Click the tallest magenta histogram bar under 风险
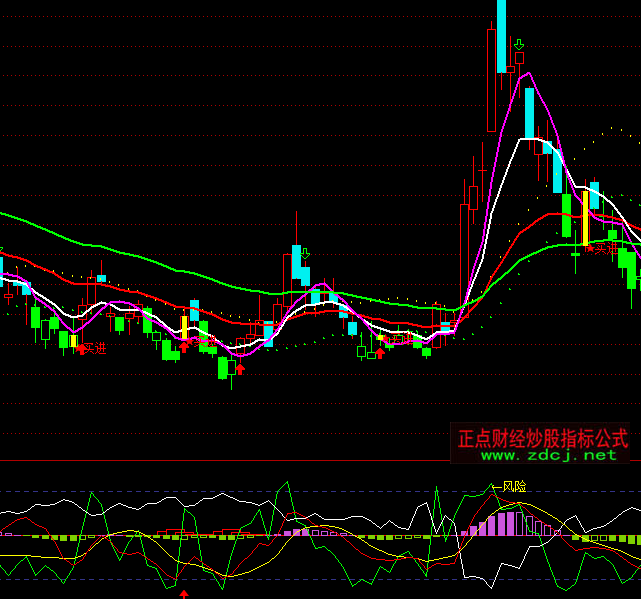This screenshot has height=599, width=641. 510,523
